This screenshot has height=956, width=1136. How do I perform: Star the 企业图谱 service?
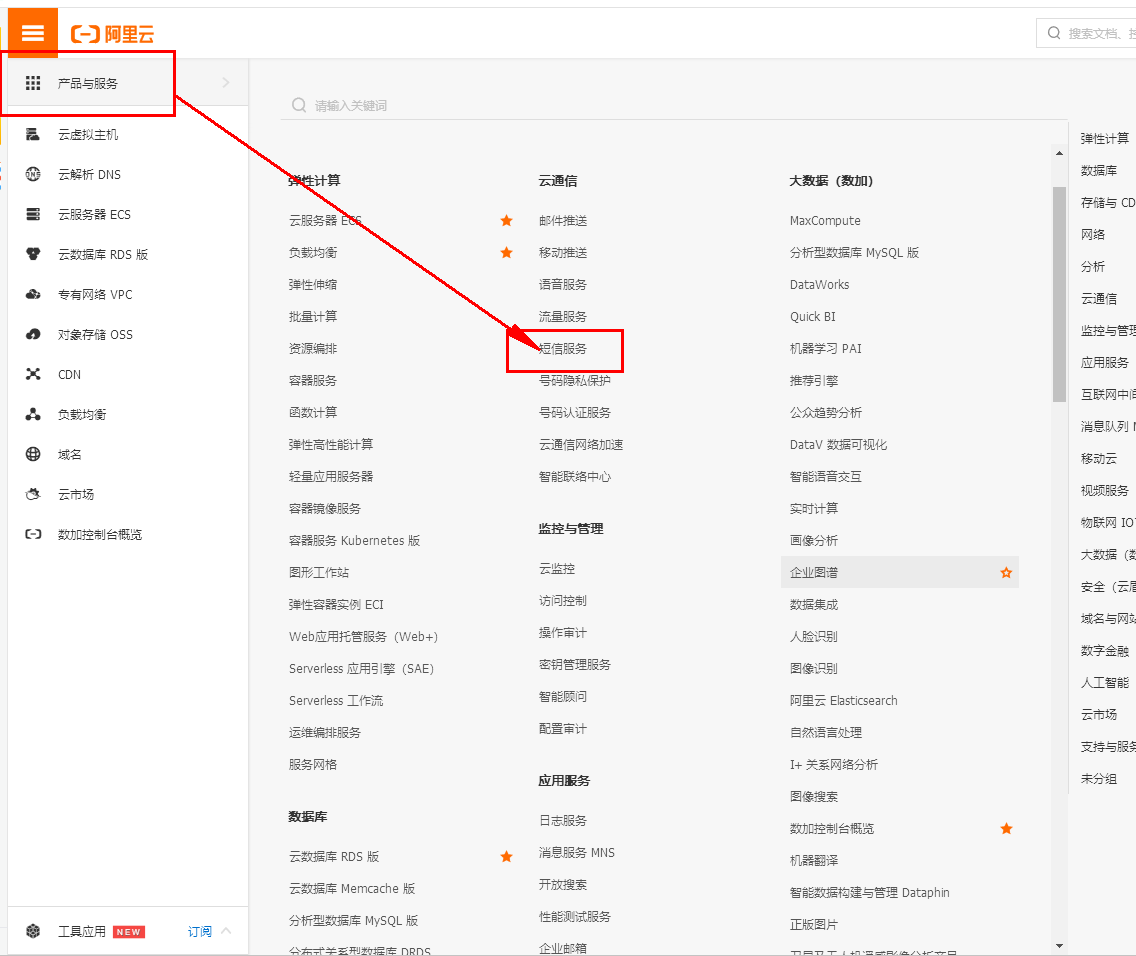(x=1006, y=573)
